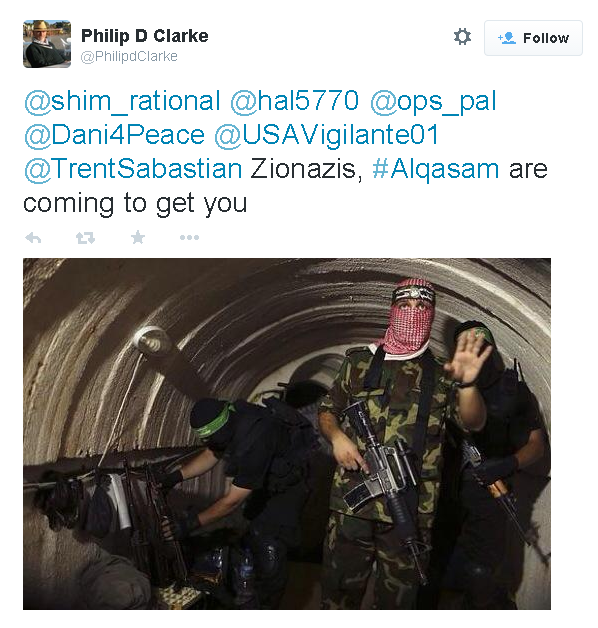Enlarge the attached tunnel photo
This screenshot has width=598, height=628.
pyautogui.click(x=287, y=434)
